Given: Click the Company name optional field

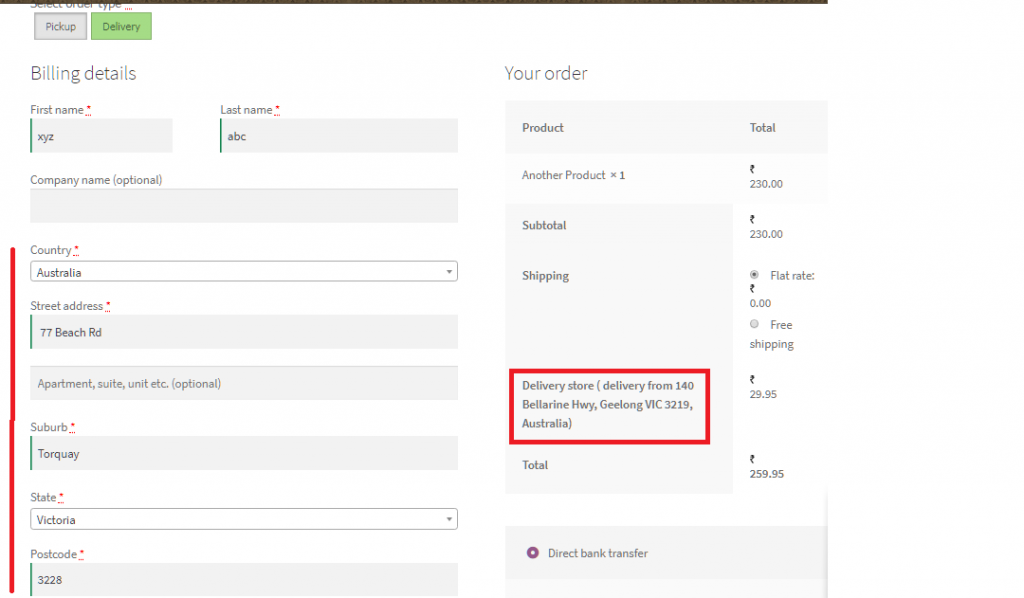Looking at the screenshot, I should [244, 205].
